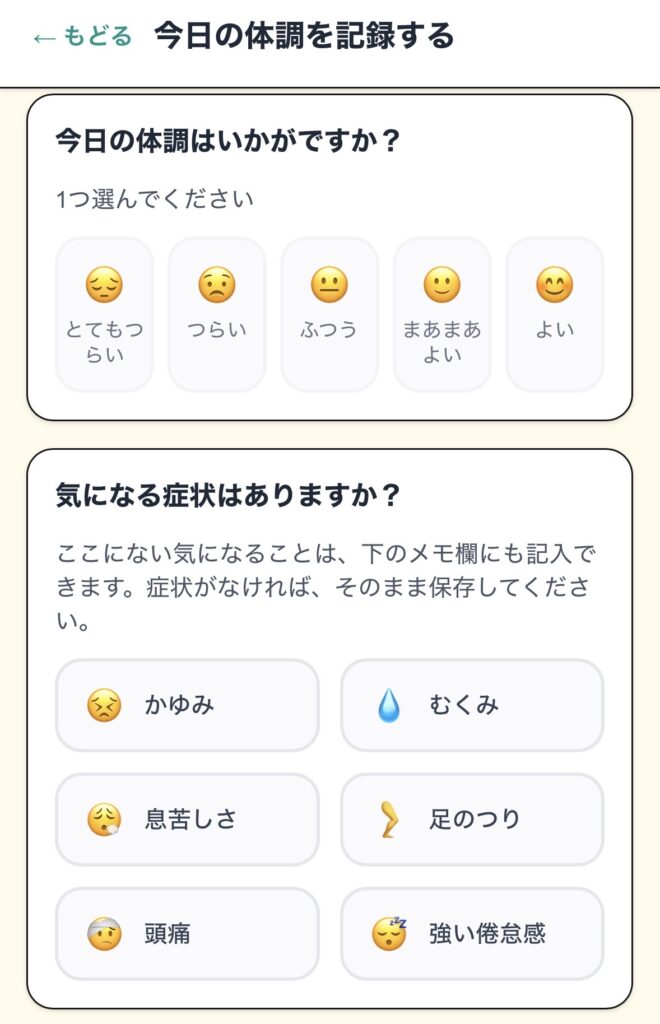Image resolution: width=660 pixels, height=1024 pixels.
Task: Select the まあまあよい slight smile option
Action: pos(442,314)
